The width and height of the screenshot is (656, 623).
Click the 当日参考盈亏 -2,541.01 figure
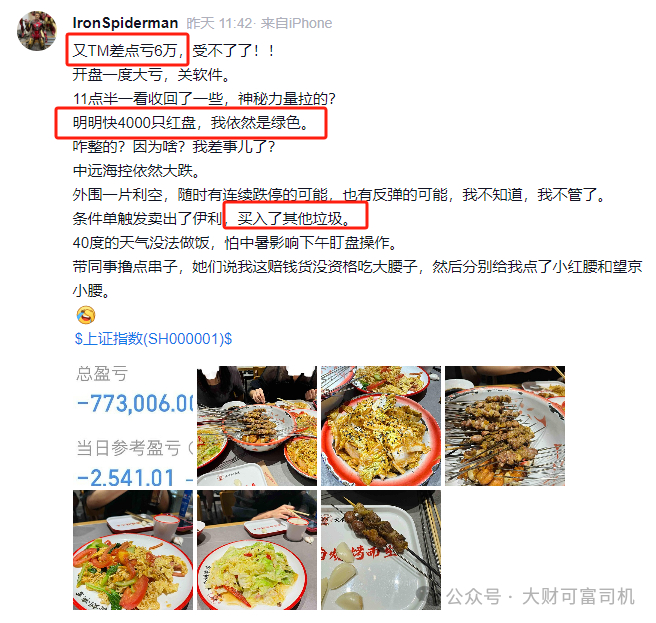coord(126,477)
